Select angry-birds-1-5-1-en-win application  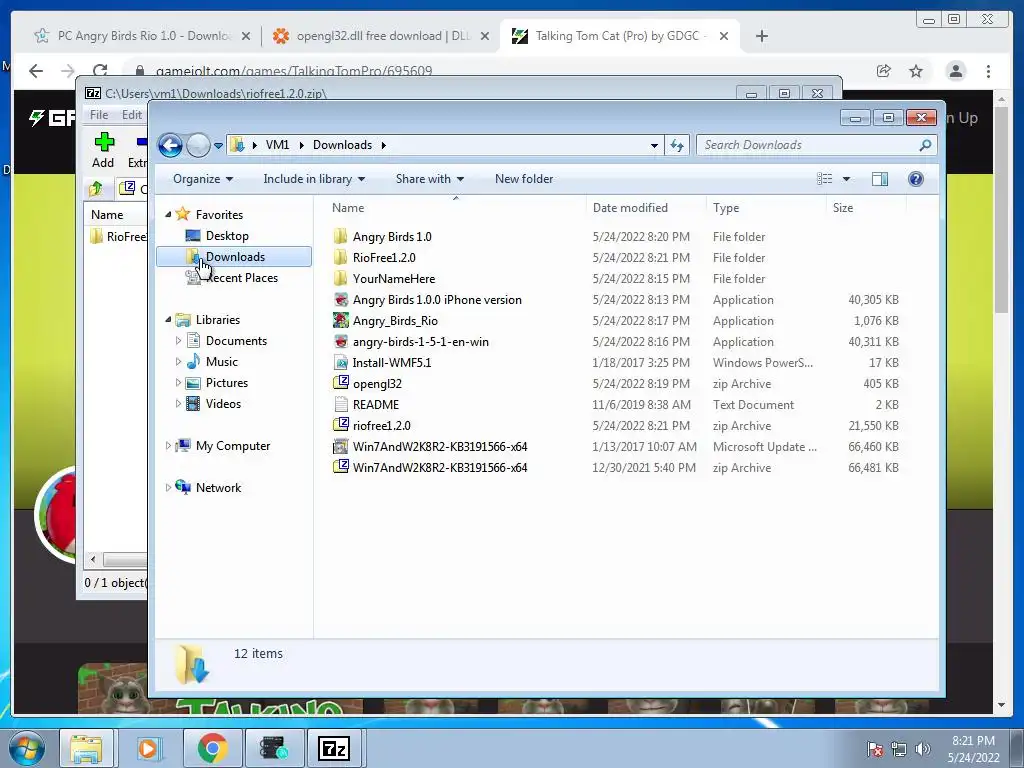(x=421, y=342)
